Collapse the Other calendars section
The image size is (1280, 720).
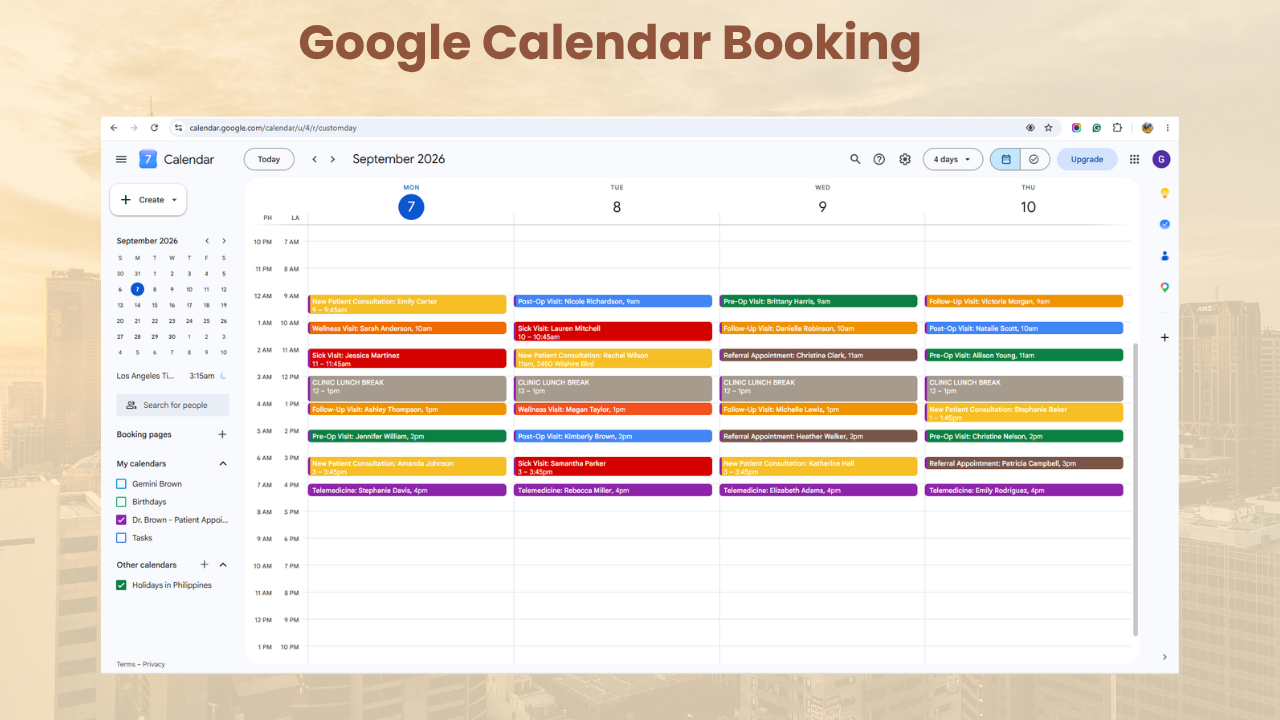pos(223,565)
